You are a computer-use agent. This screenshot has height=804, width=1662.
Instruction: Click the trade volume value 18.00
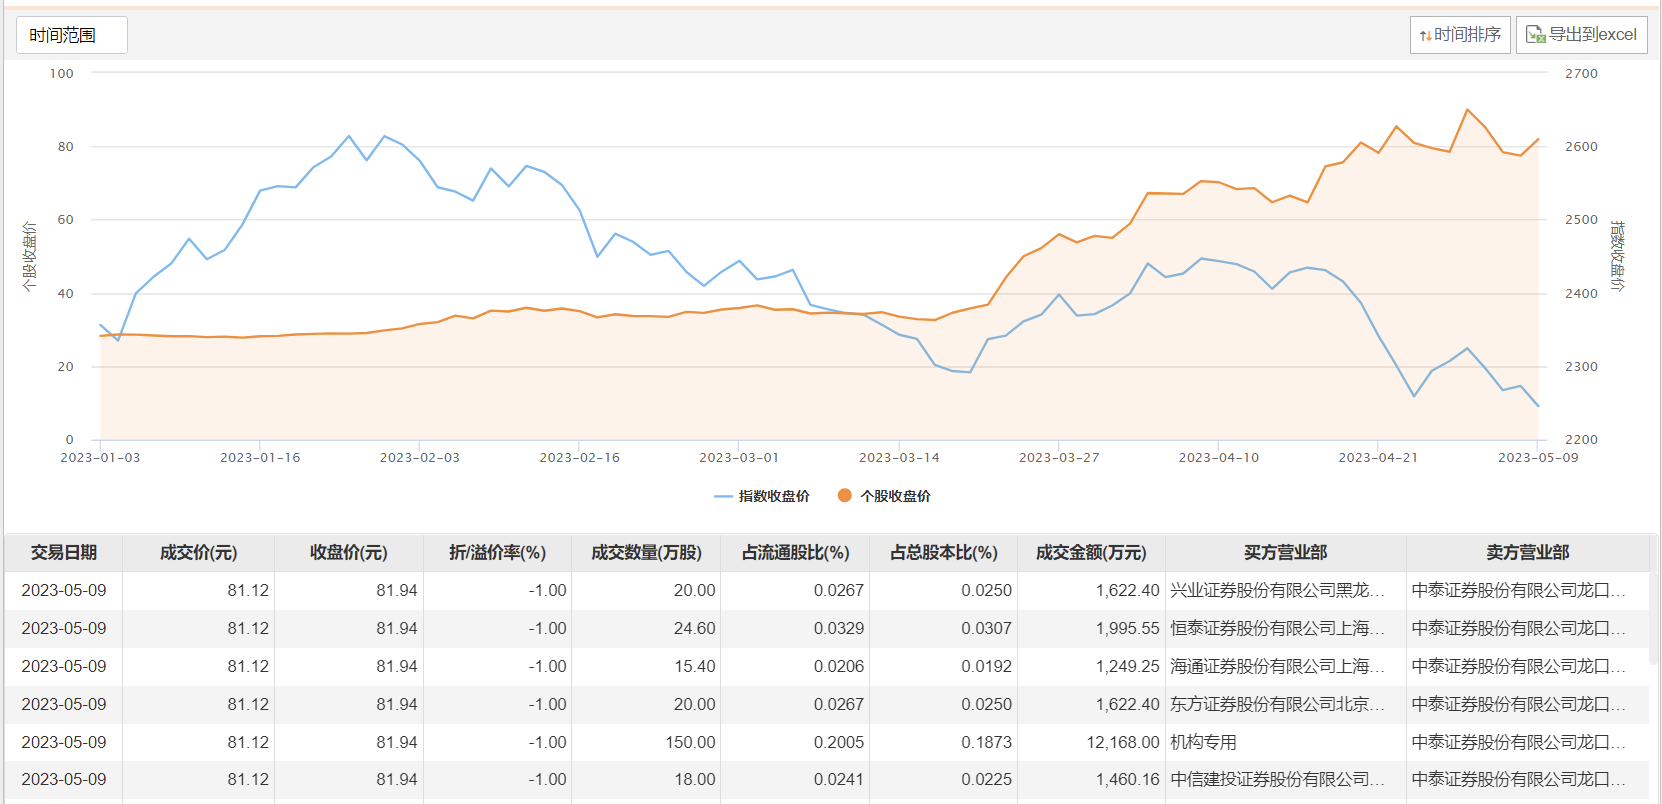click(694, 780)
